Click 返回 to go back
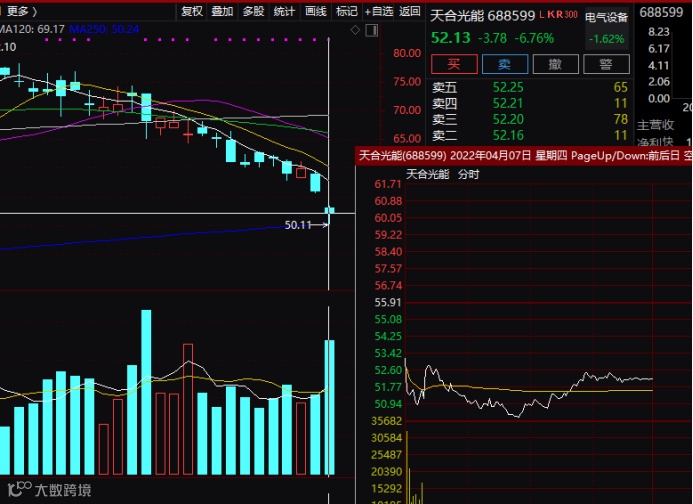693x504 pixels. (x=410, y=11)
